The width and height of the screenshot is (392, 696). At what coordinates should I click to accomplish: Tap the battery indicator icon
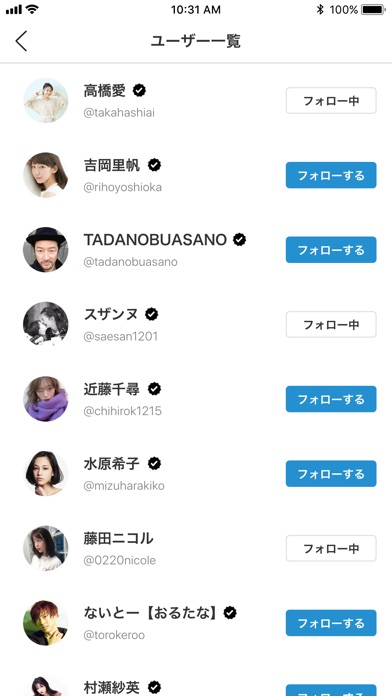coord(373,9)
